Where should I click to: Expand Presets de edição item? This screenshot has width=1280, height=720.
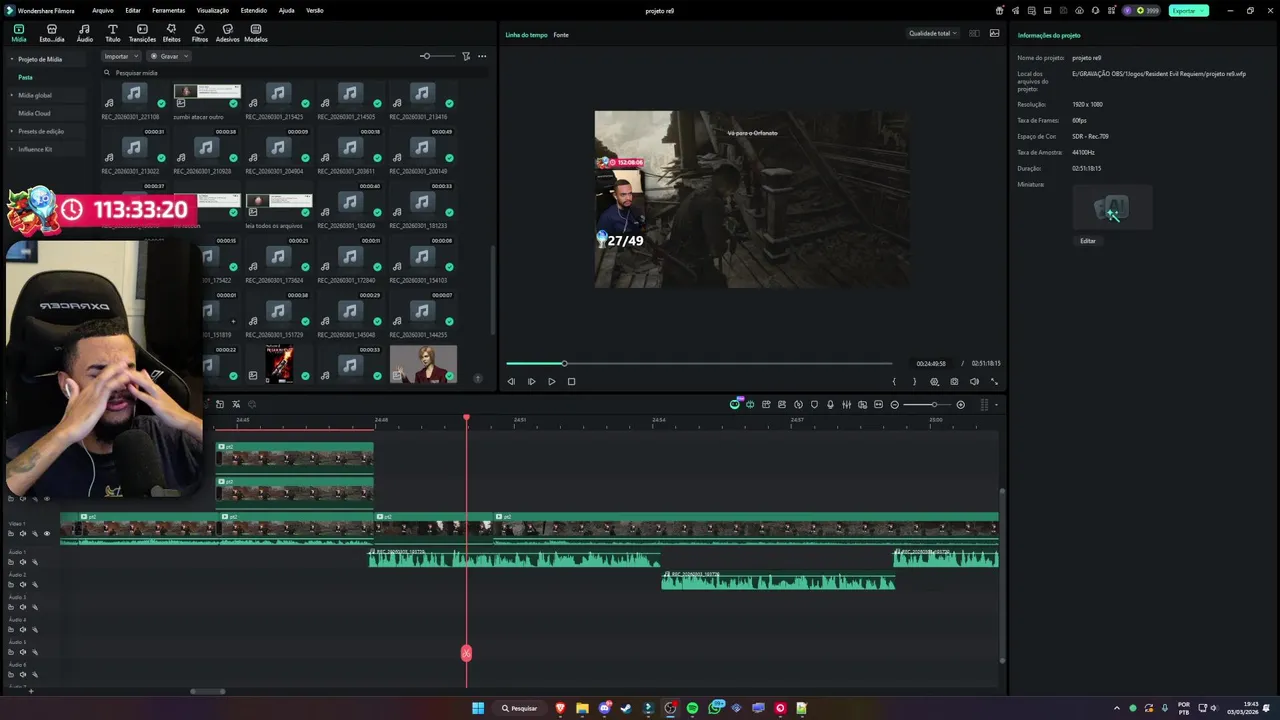pos(12,131)
